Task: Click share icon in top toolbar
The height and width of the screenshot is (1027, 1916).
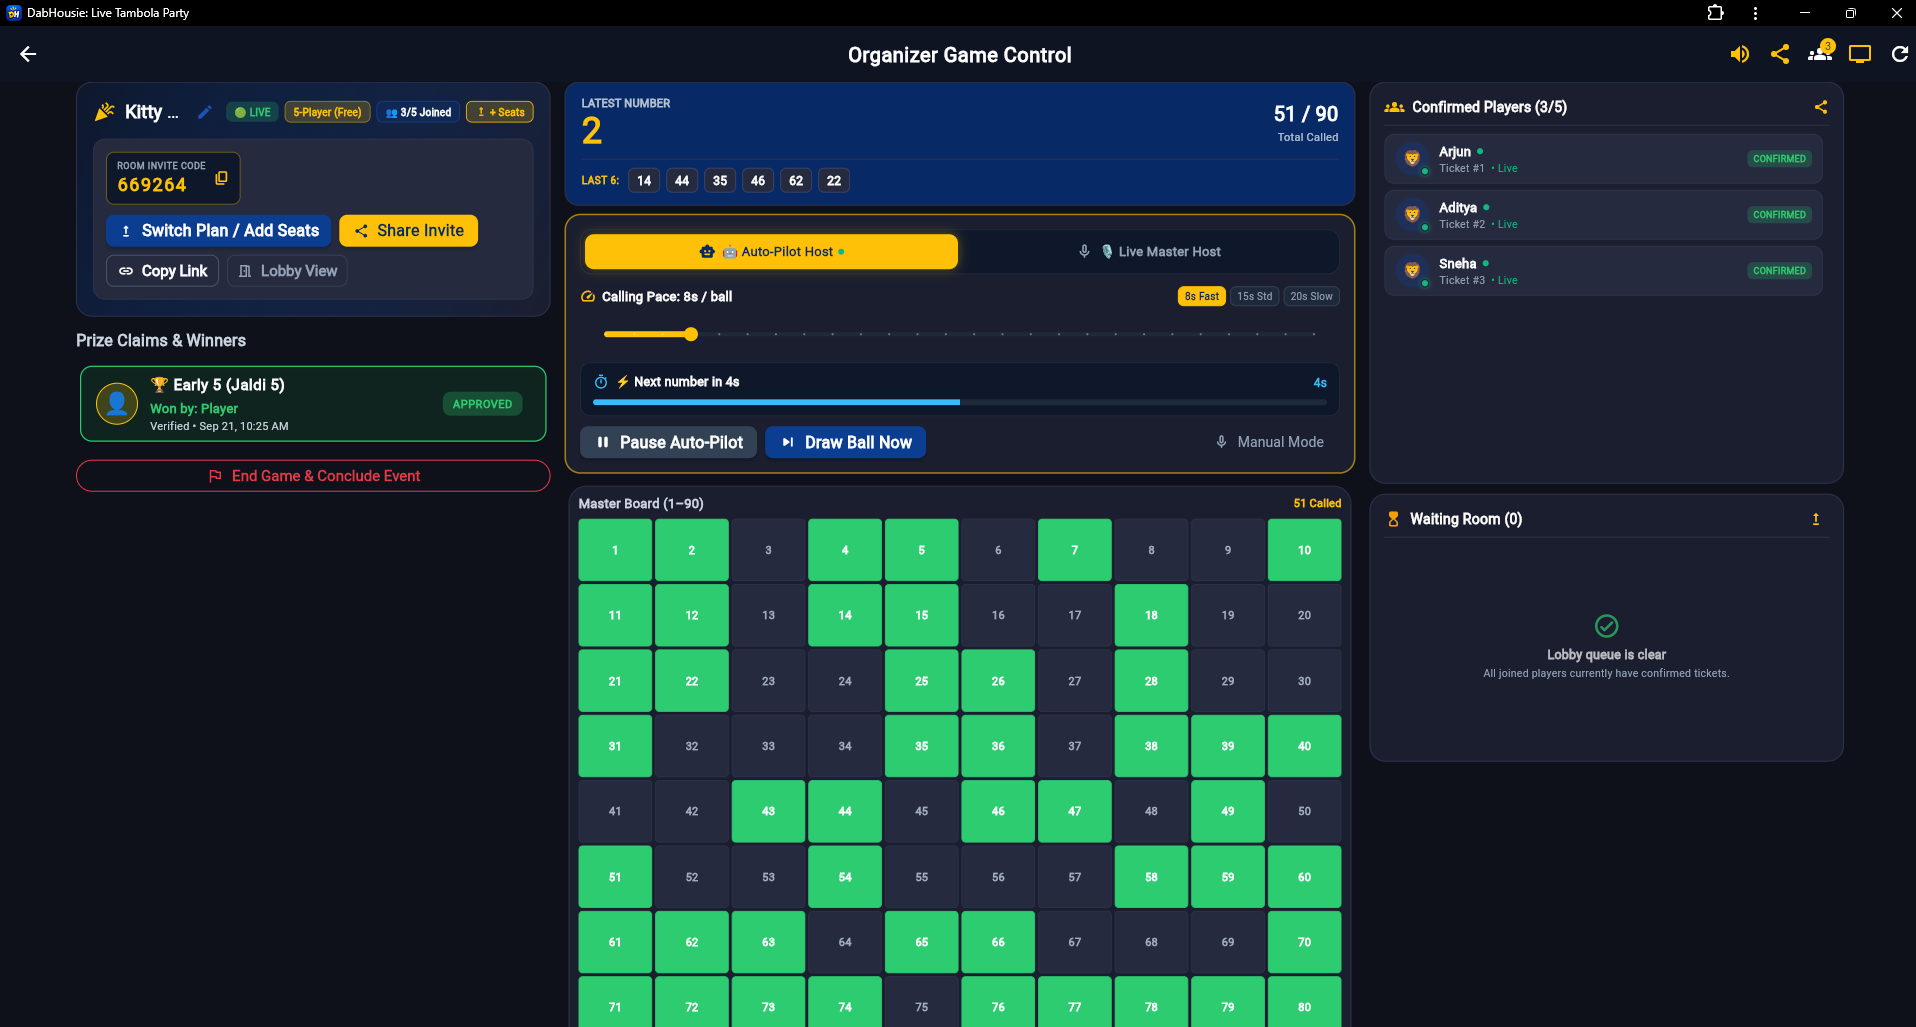Action: click(1780, 54)
